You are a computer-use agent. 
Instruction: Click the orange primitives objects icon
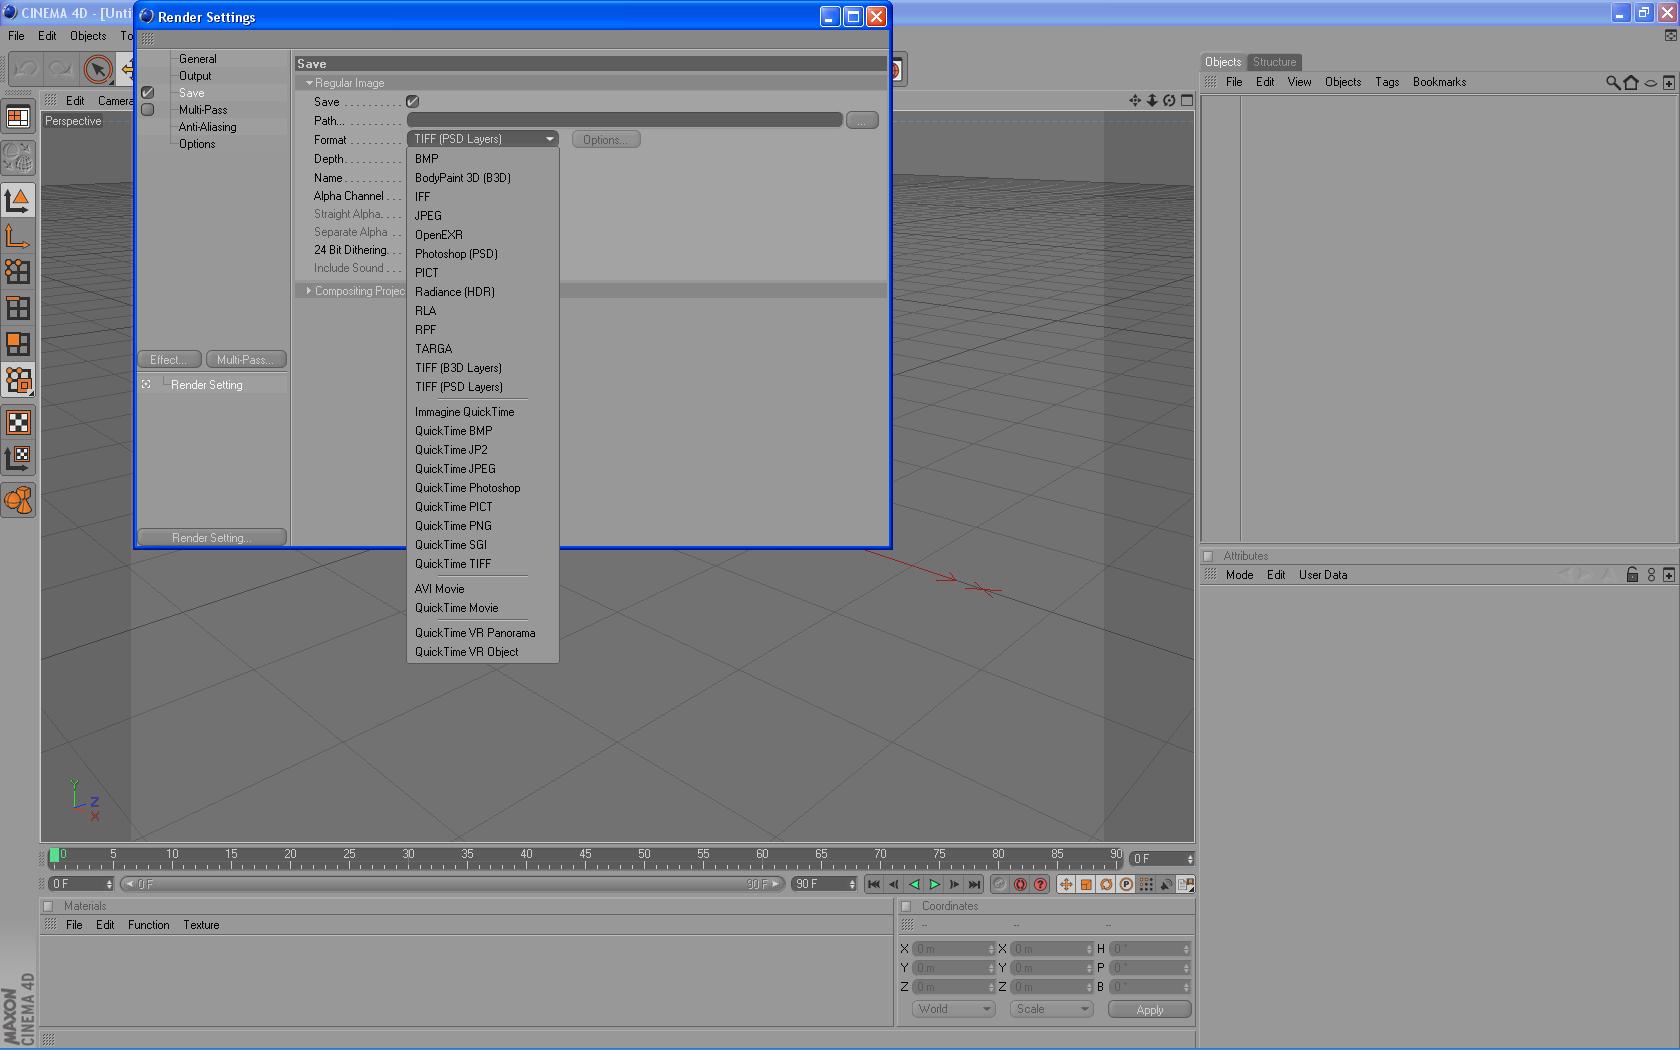18,500
